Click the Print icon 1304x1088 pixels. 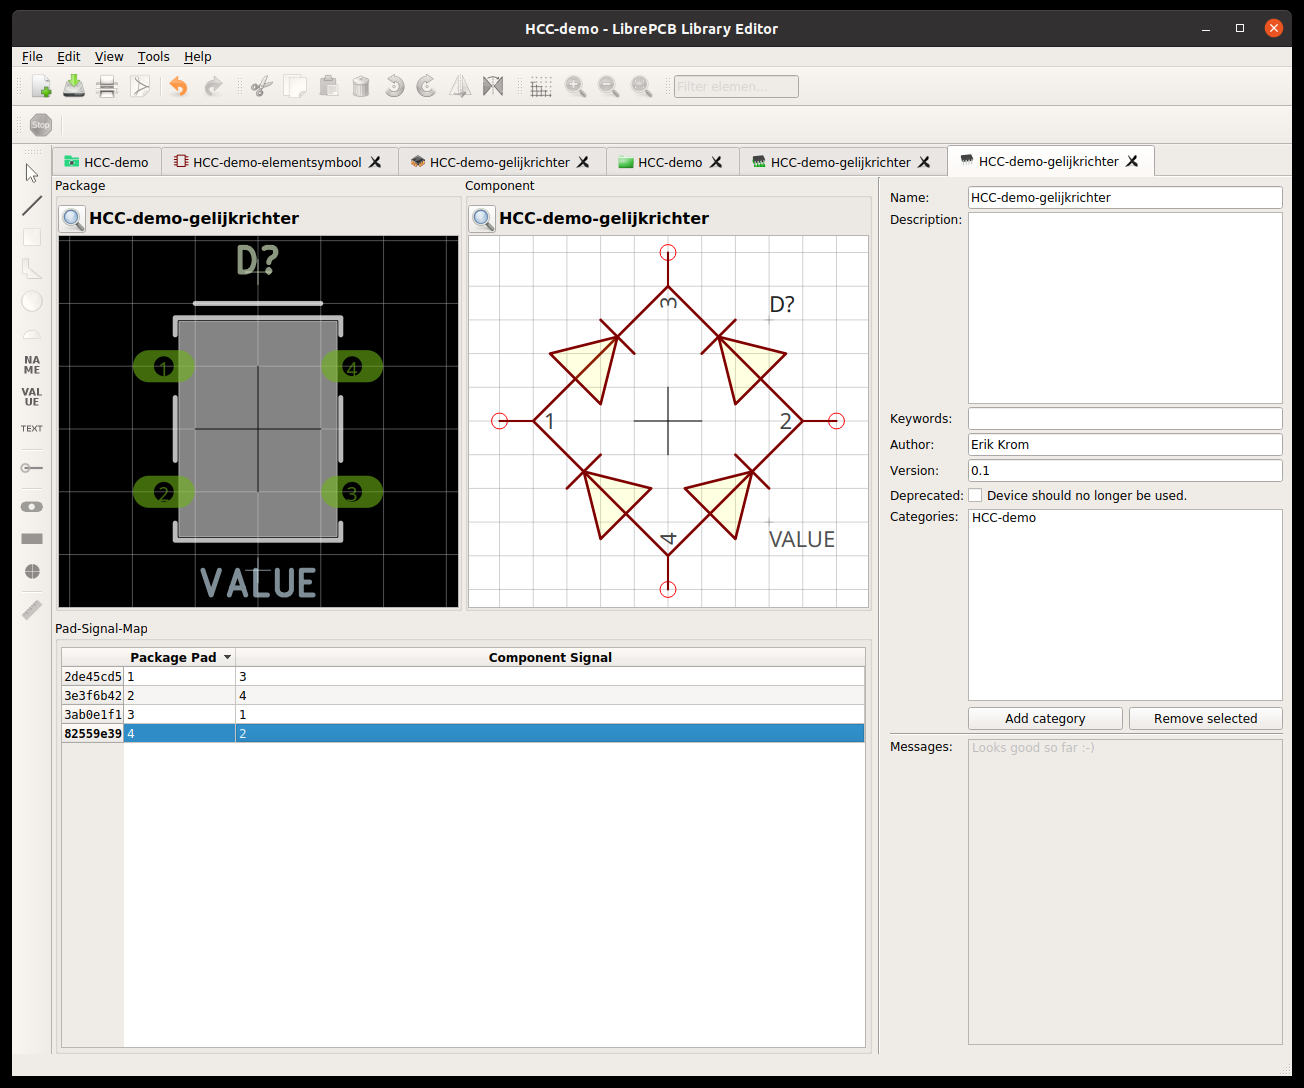107,86
